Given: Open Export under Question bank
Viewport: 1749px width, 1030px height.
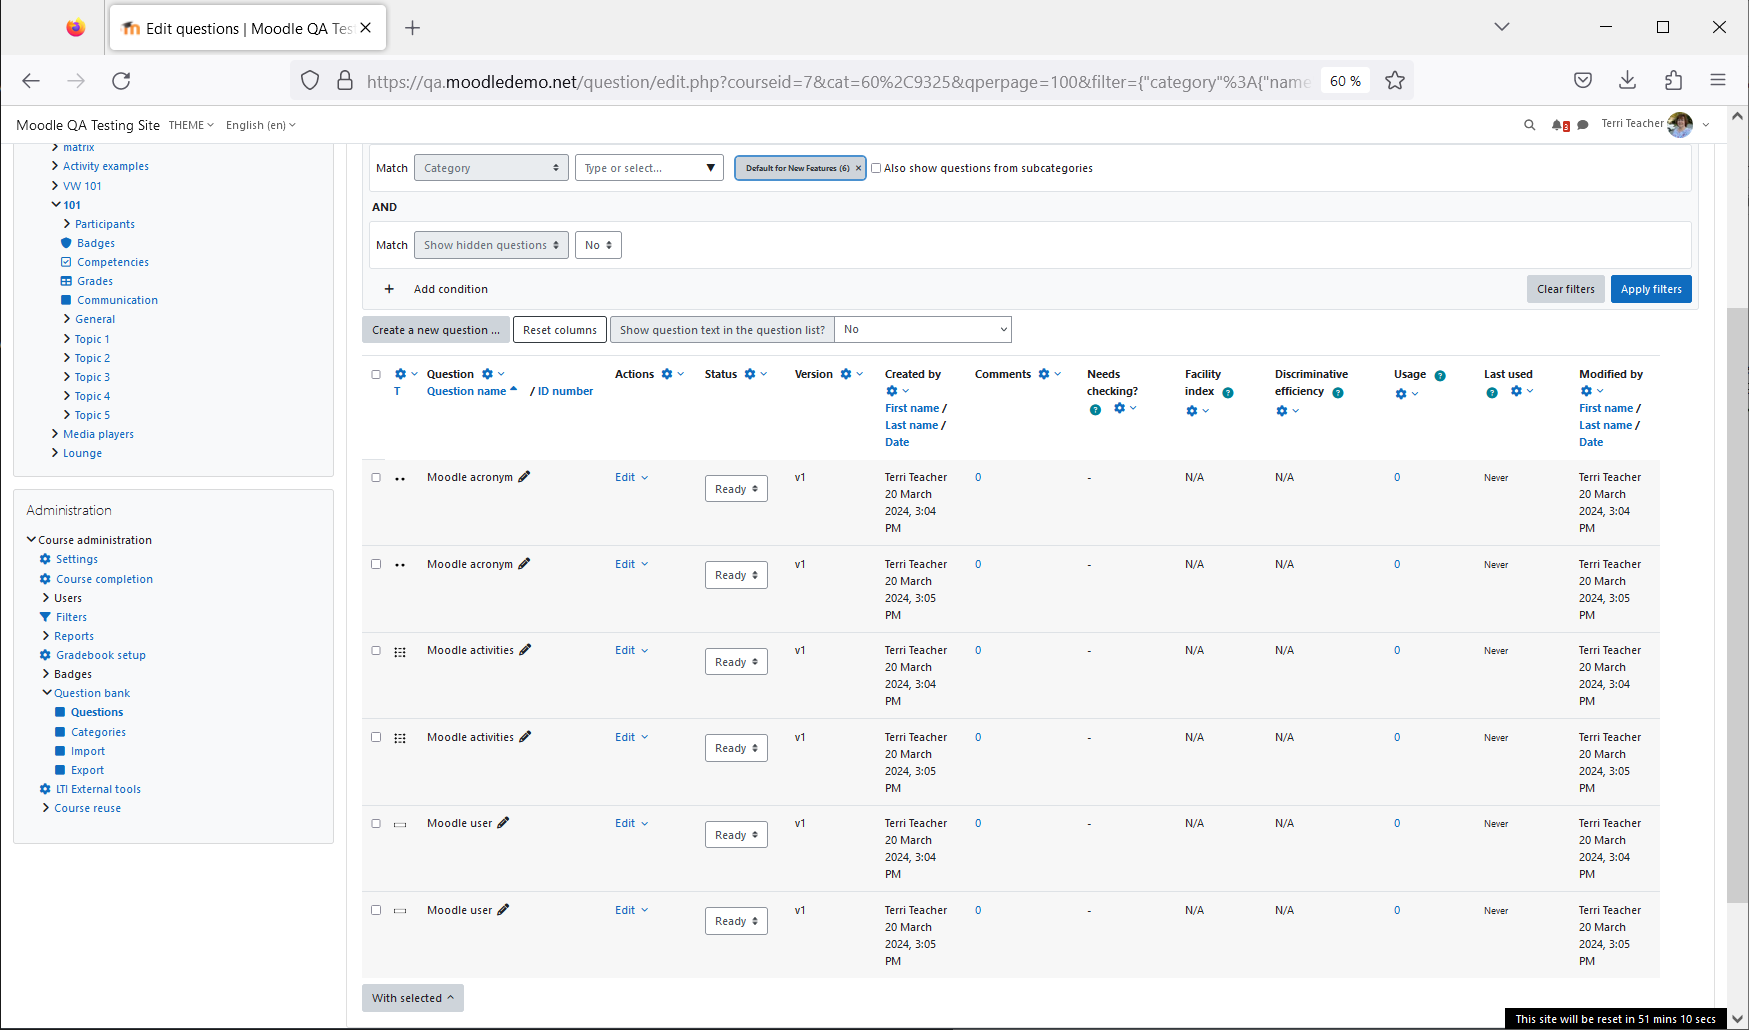Looking at the screenshot, I should [x=87, y=770].
